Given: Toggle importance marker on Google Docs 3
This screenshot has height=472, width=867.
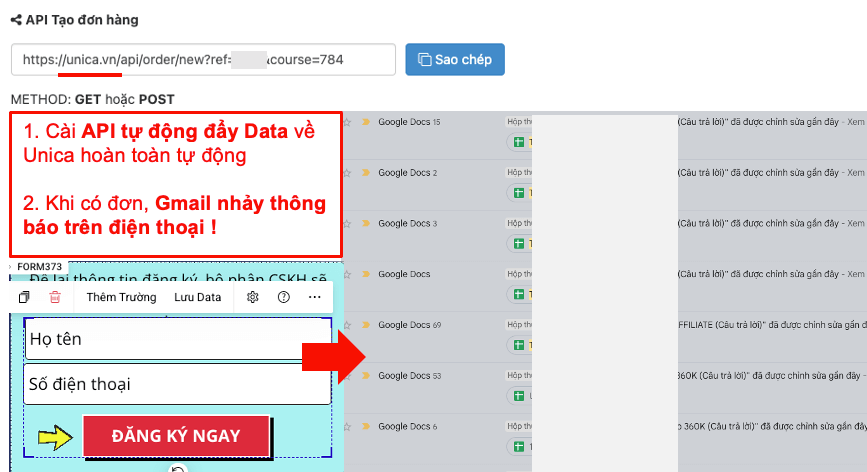Looking at the screenshot, I should [x=365, y=223].
